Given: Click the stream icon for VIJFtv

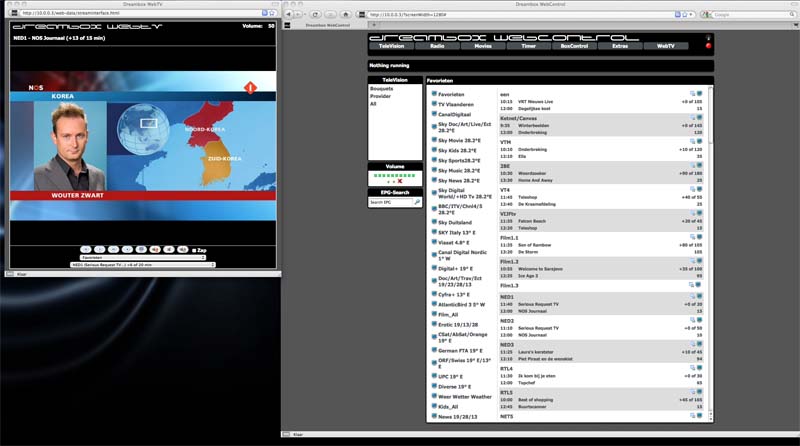Looking at the screenshot, I should click(x=699, y=213).
